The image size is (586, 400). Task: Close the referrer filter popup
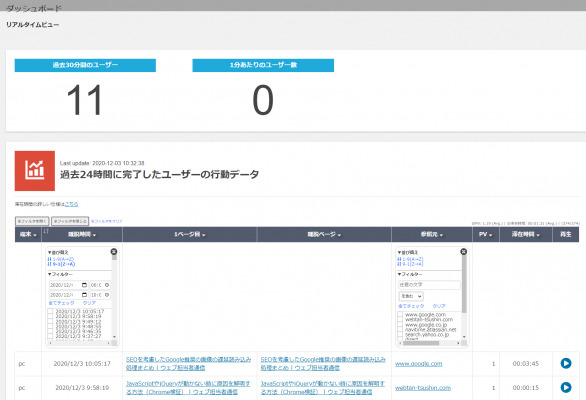click(463, 252)
